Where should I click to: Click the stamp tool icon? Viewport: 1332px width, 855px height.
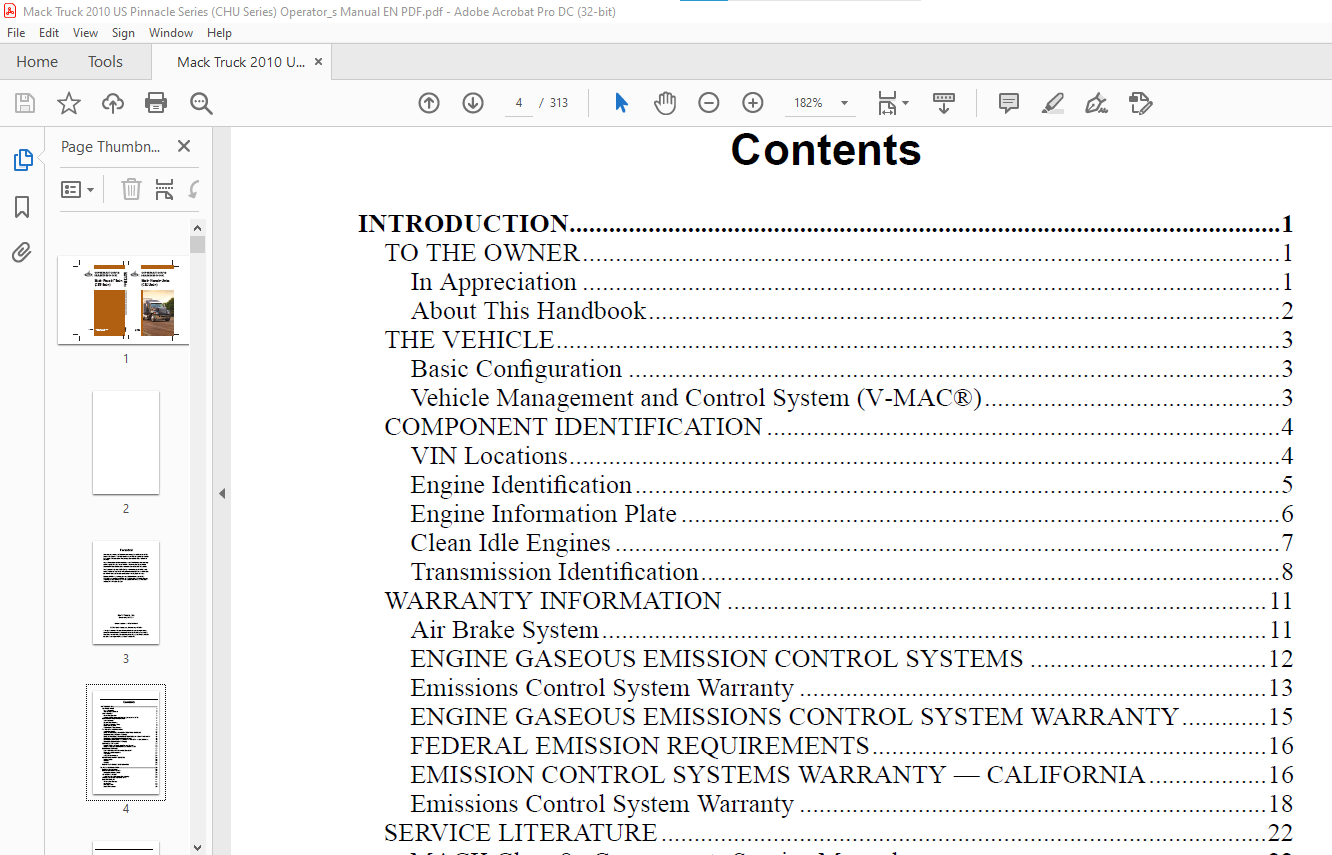point(1141,103)
